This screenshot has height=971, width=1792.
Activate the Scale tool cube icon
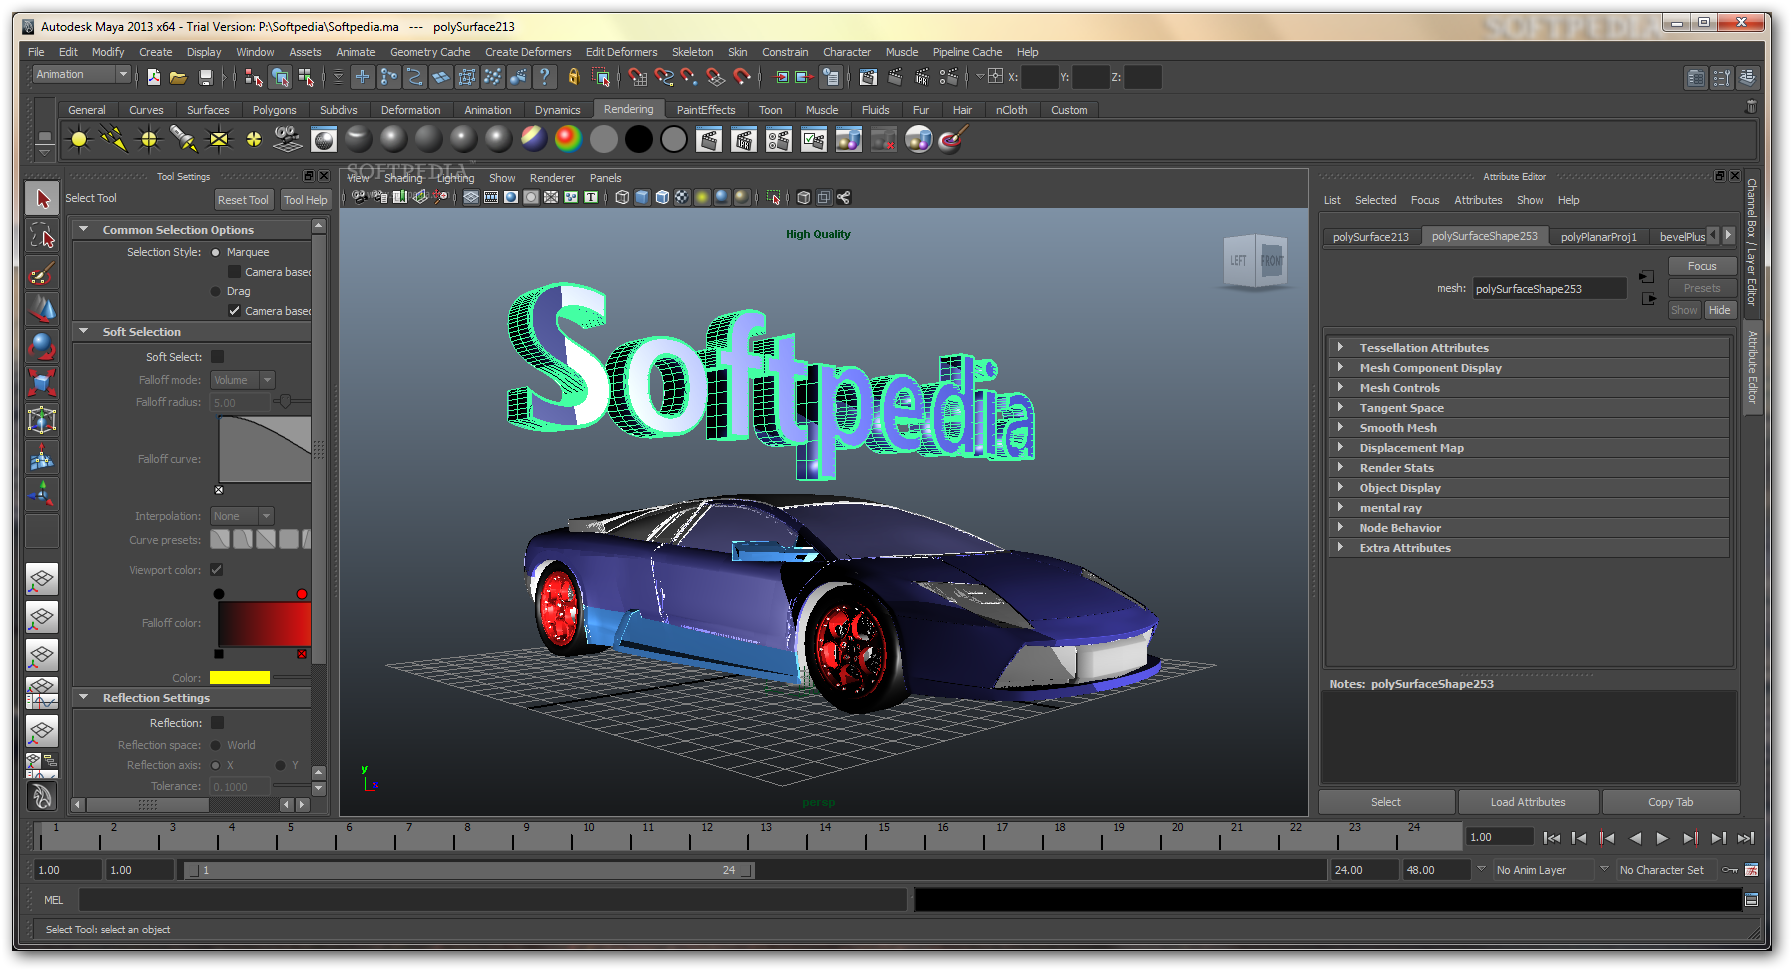[x=42, y=383]
